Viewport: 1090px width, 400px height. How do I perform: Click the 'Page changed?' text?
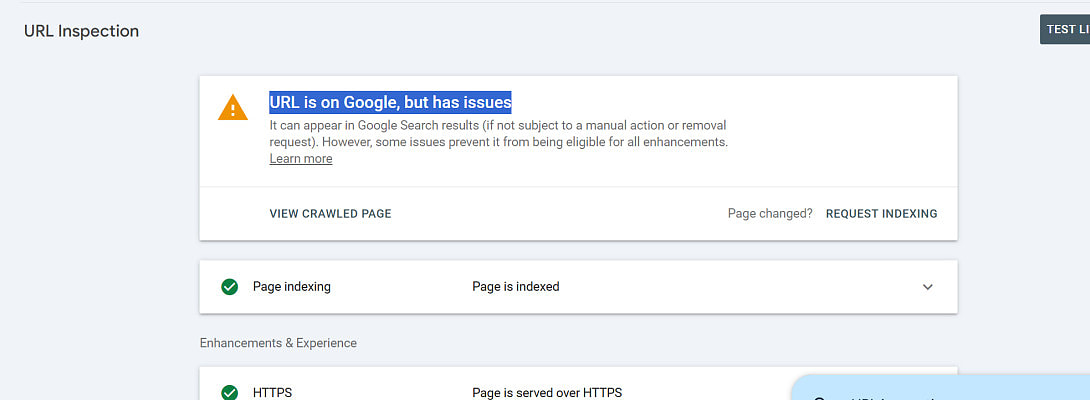(x=769, y=214)
